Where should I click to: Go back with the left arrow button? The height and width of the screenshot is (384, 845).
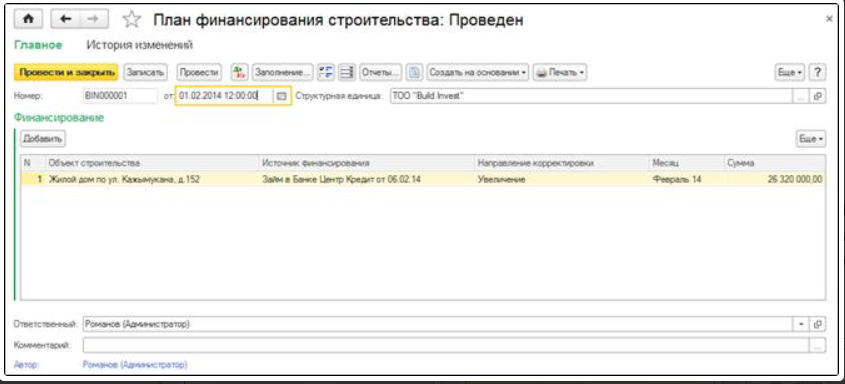pyautogui.click(x=65, y=19)
